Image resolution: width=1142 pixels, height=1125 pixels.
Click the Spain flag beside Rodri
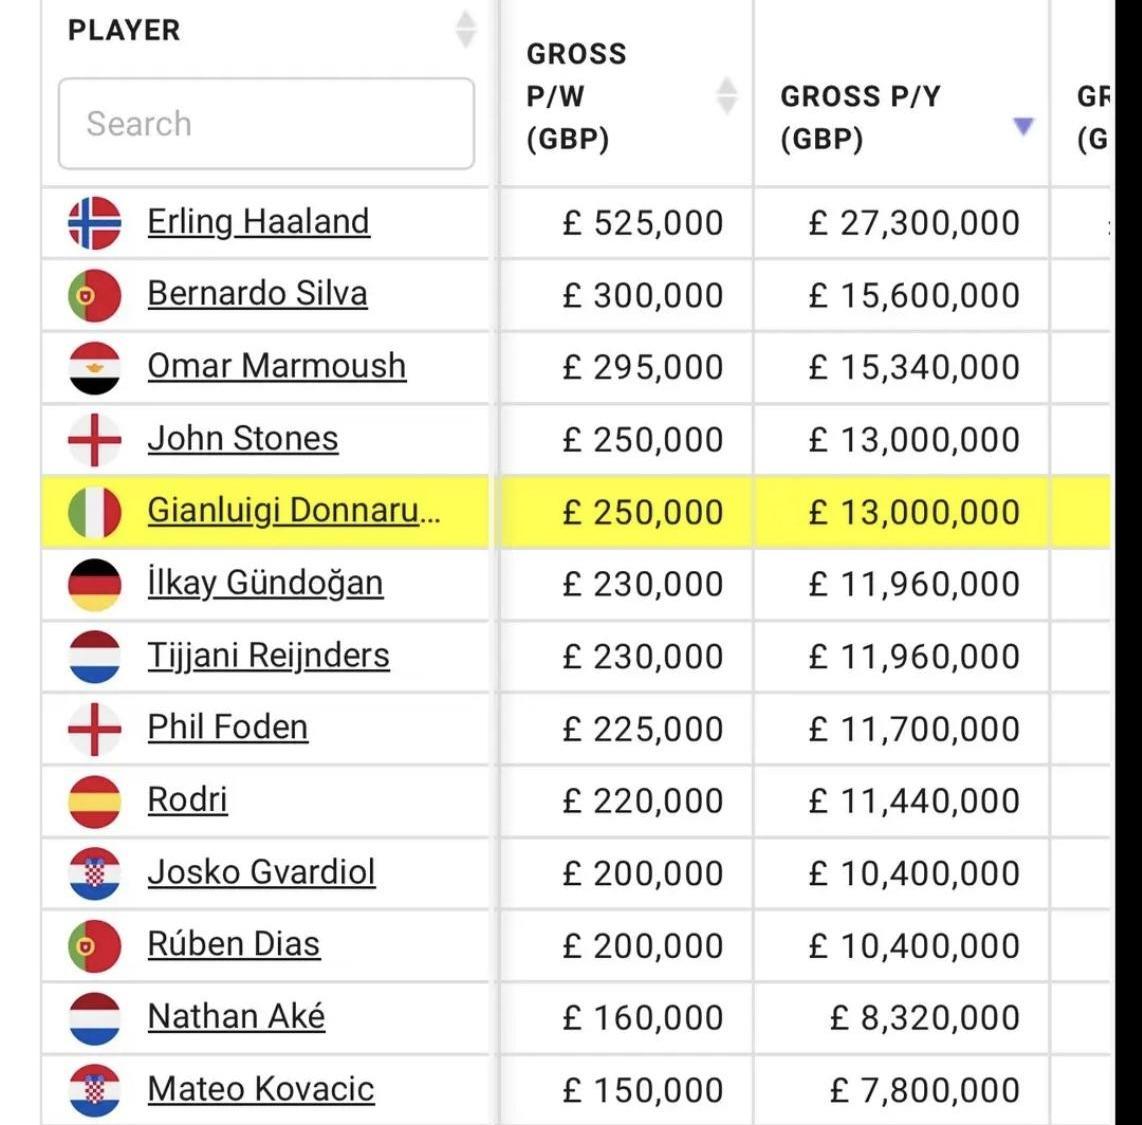[x=94, y=801]
